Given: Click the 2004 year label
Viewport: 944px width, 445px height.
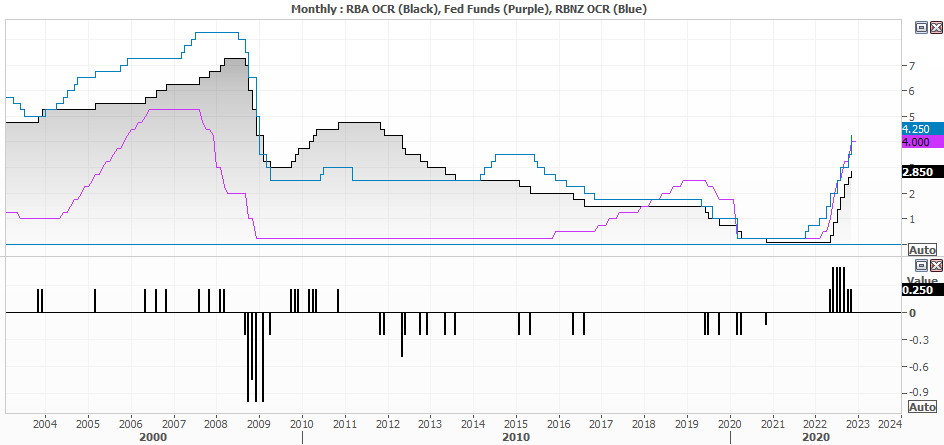Looking at the screenshot, I should click(x=45, y=423).
